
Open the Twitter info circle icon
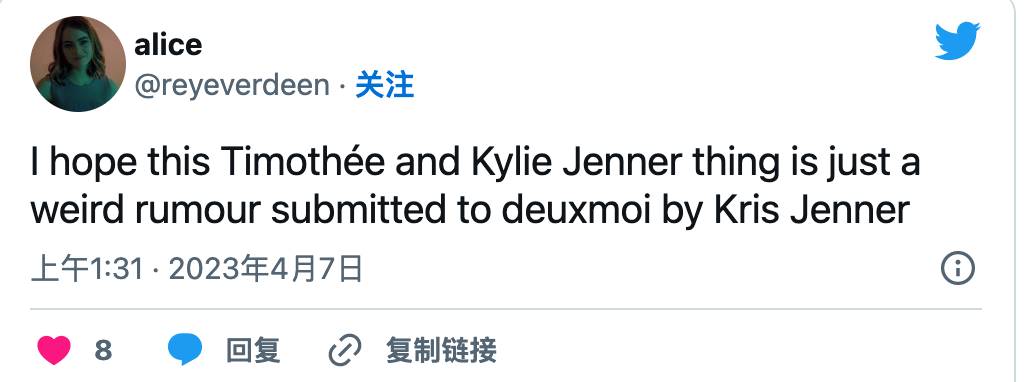point(958,268)
